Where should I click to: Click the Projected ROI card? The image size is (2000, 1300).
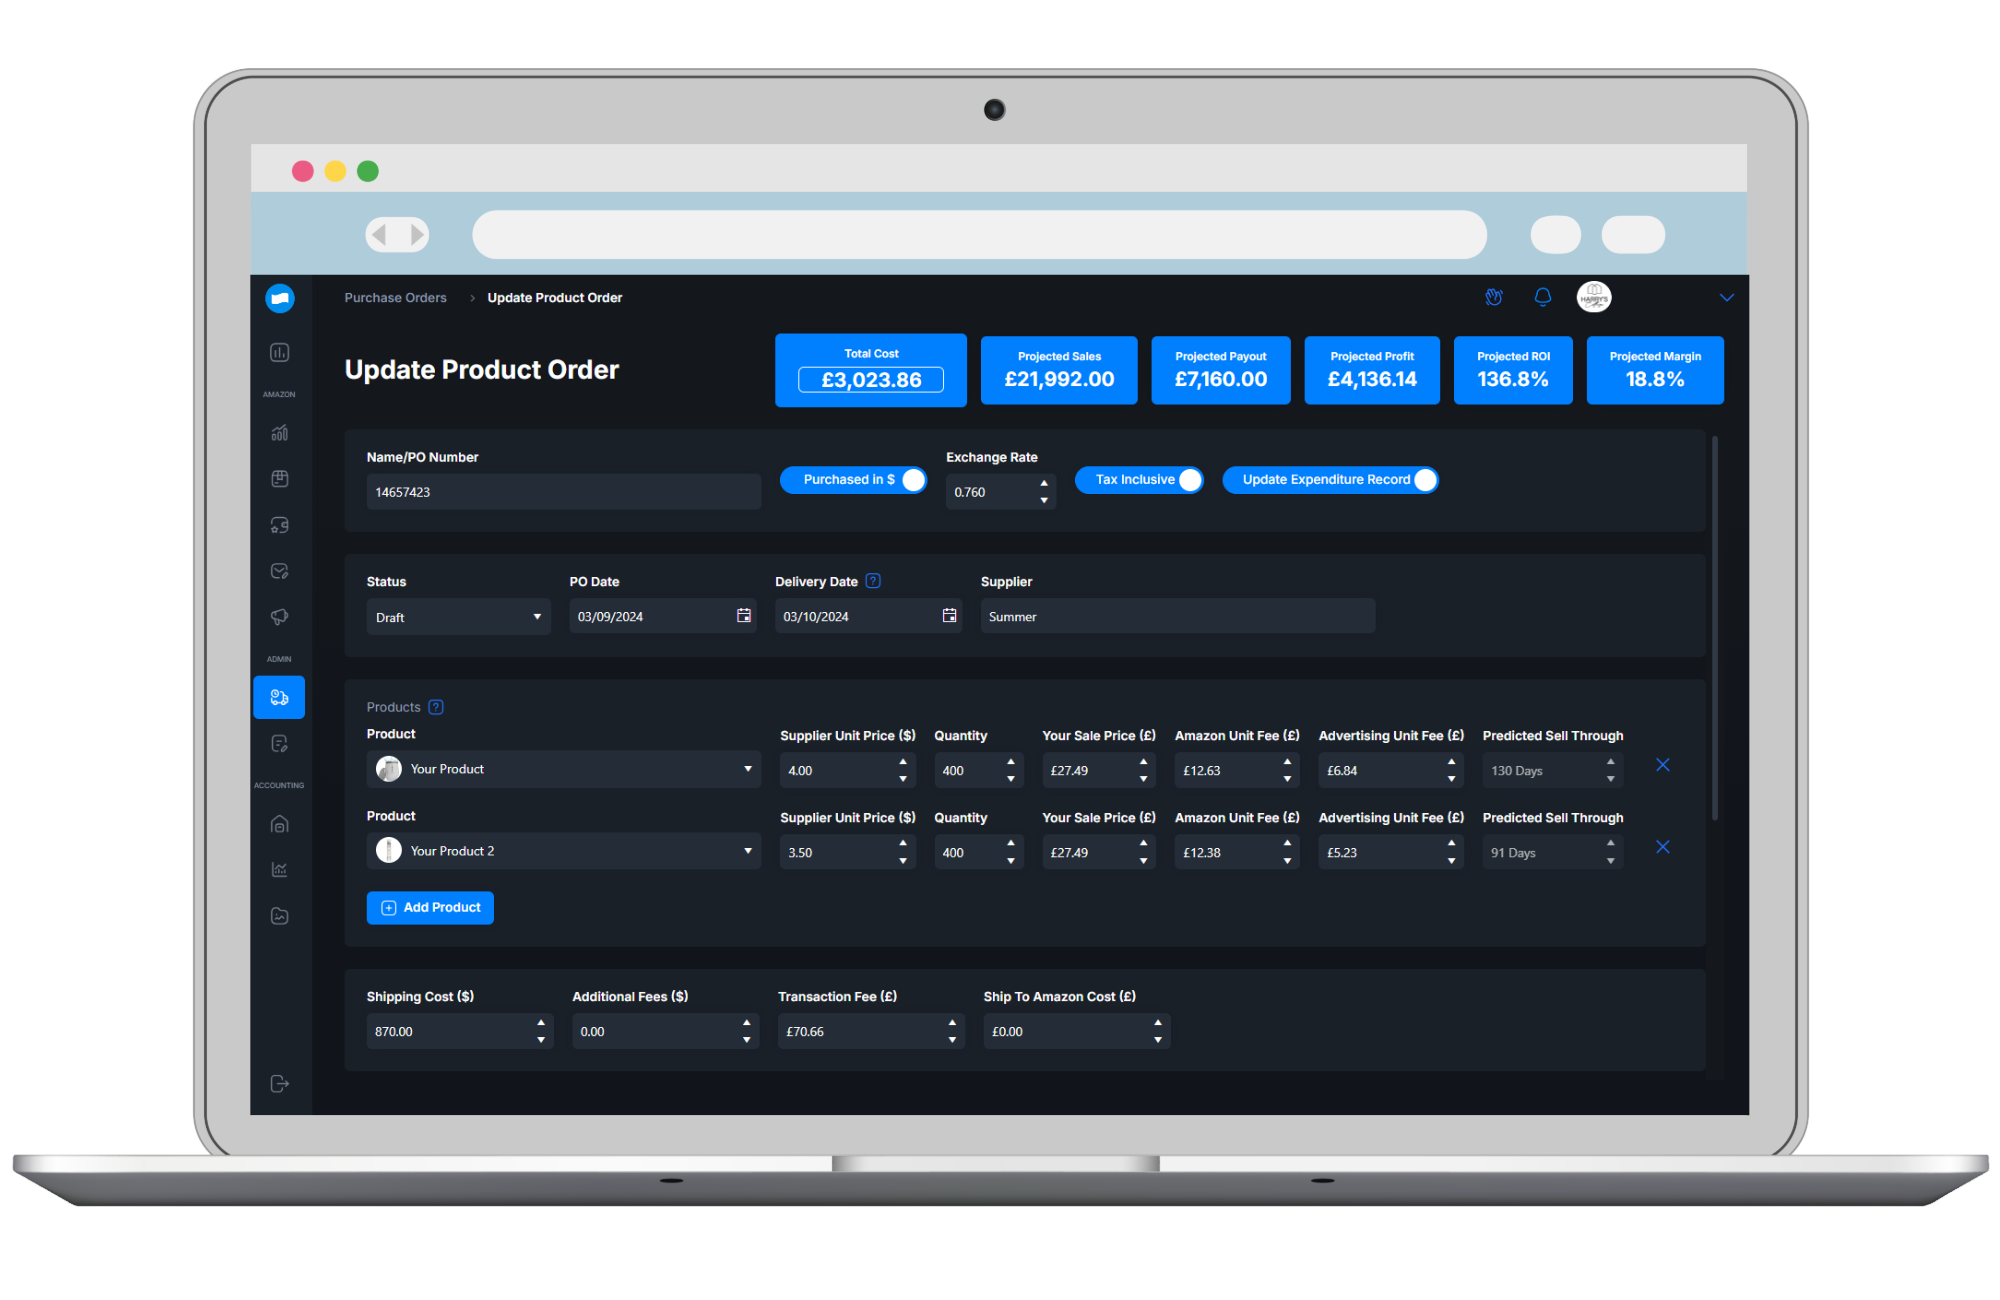click(x=1513, y=370)
